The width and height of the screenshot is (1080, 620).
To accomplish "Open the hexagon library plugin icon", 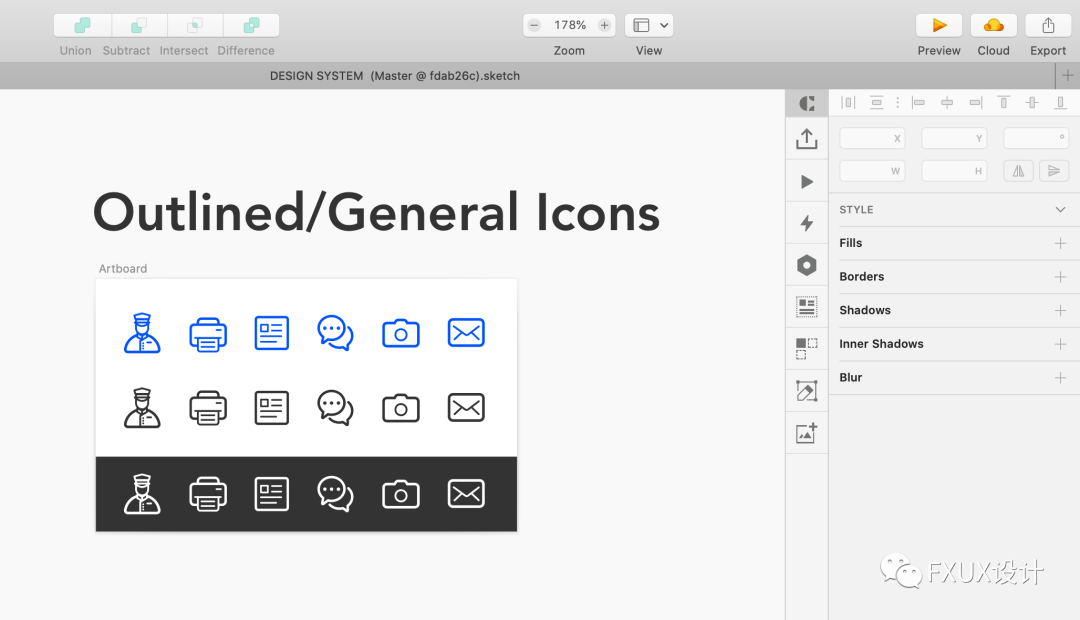I will (x=807, y=265).
